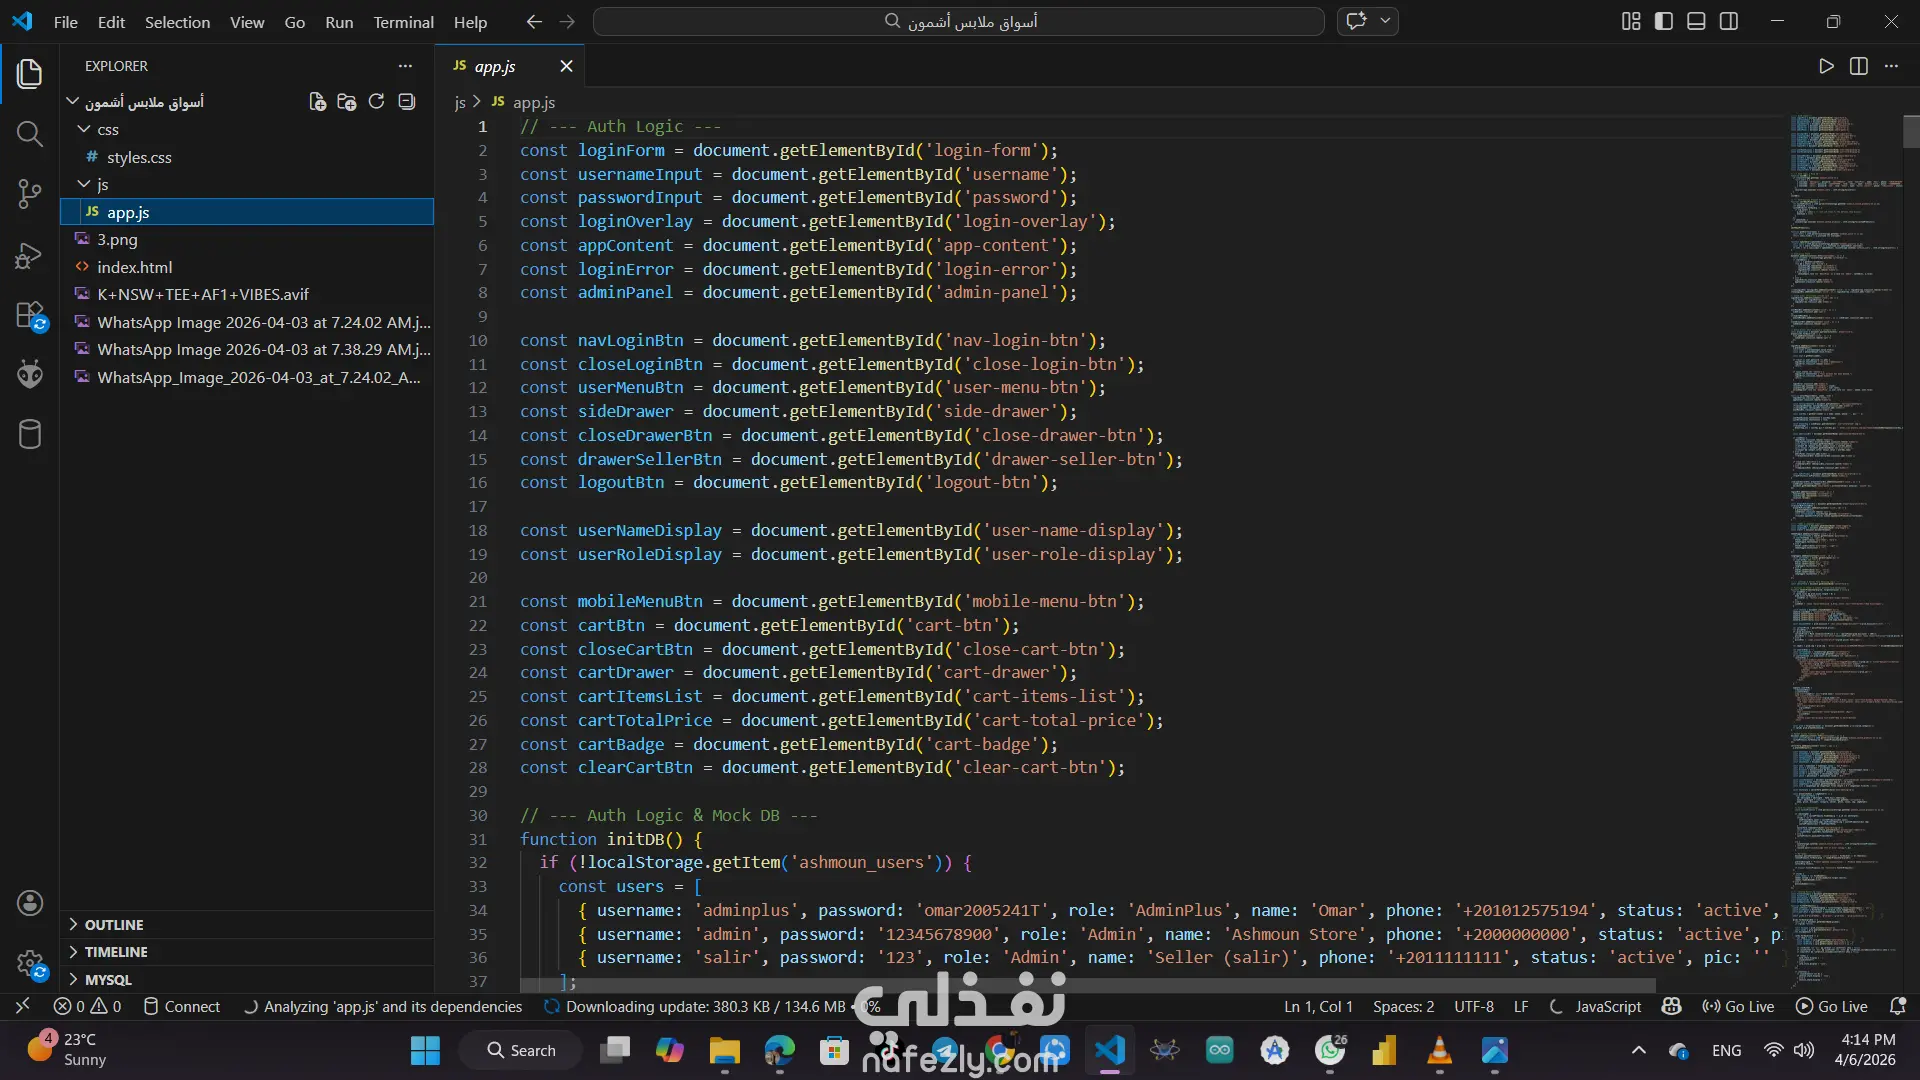Open the Terminal menu
This screenshot has width=1920, height=1080.
click(x=403, y=22)
